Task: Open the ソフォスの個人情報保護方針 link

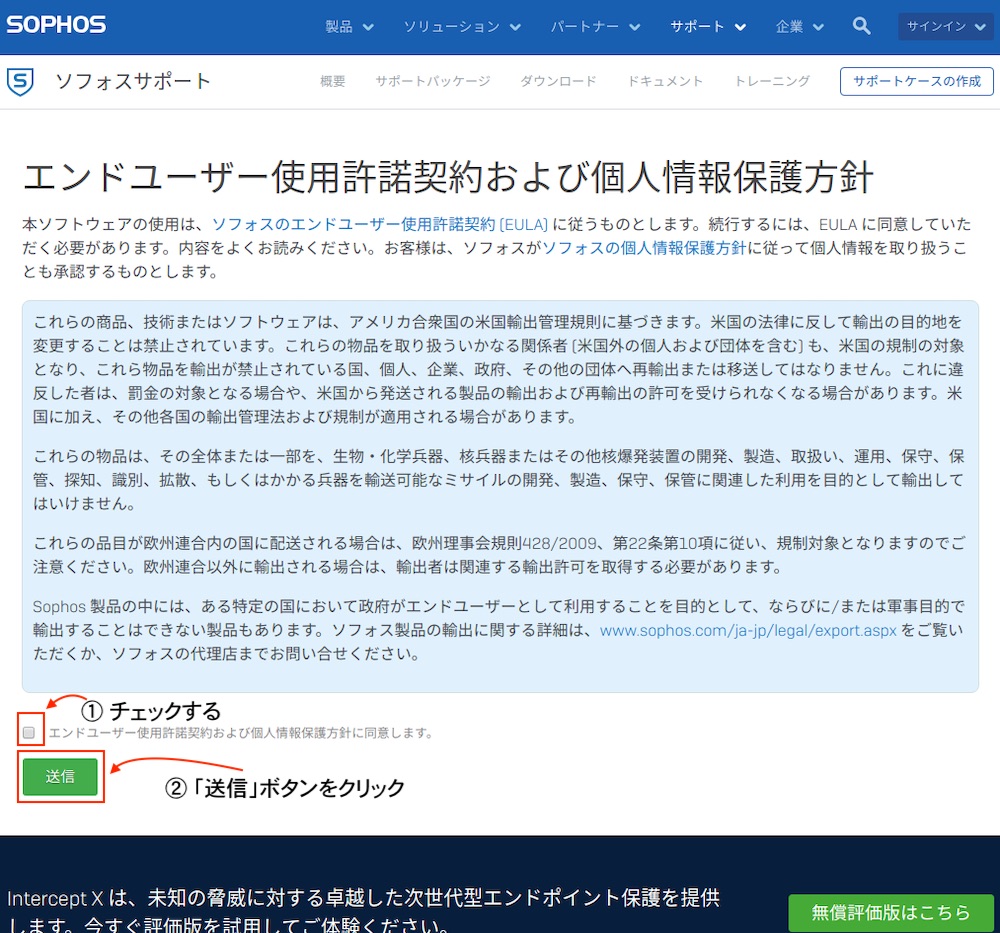Action: tap(643, 248)
